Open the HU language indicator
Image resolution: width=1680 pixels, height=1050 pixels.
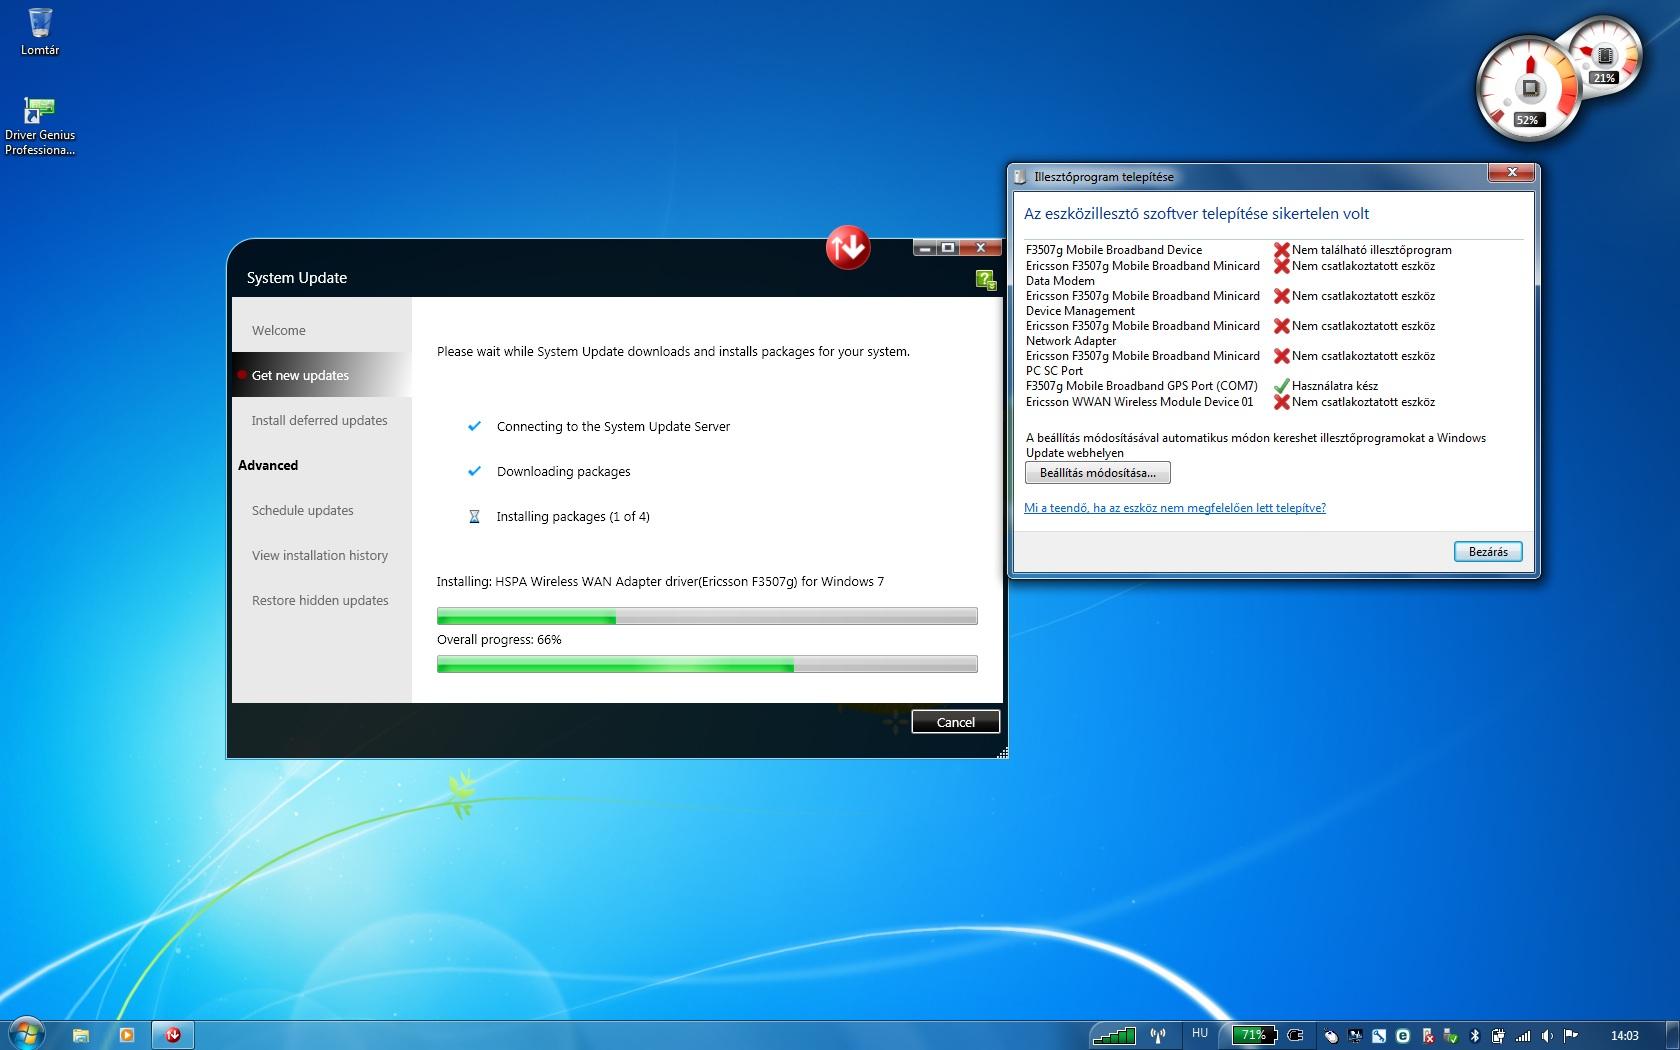point(1200,1034)
